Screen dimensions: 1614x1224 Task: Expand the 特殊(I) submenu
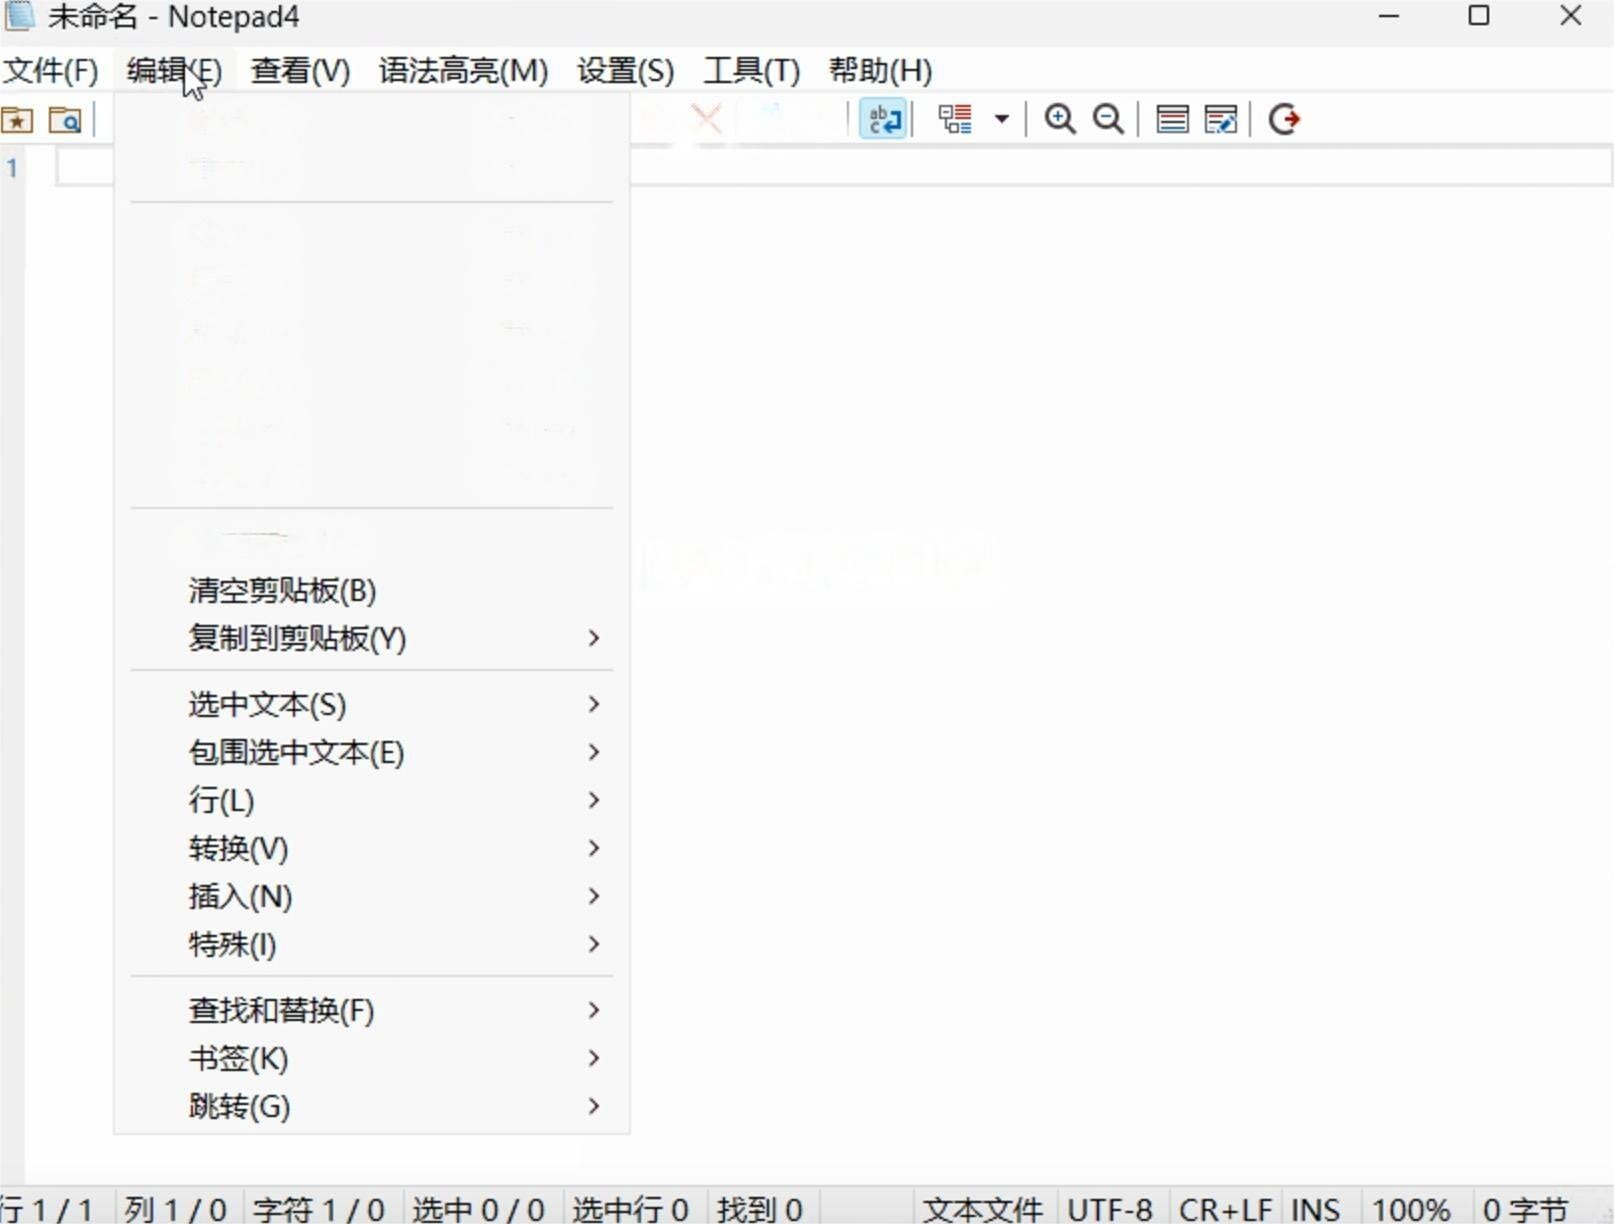click(x=372, y=944)
